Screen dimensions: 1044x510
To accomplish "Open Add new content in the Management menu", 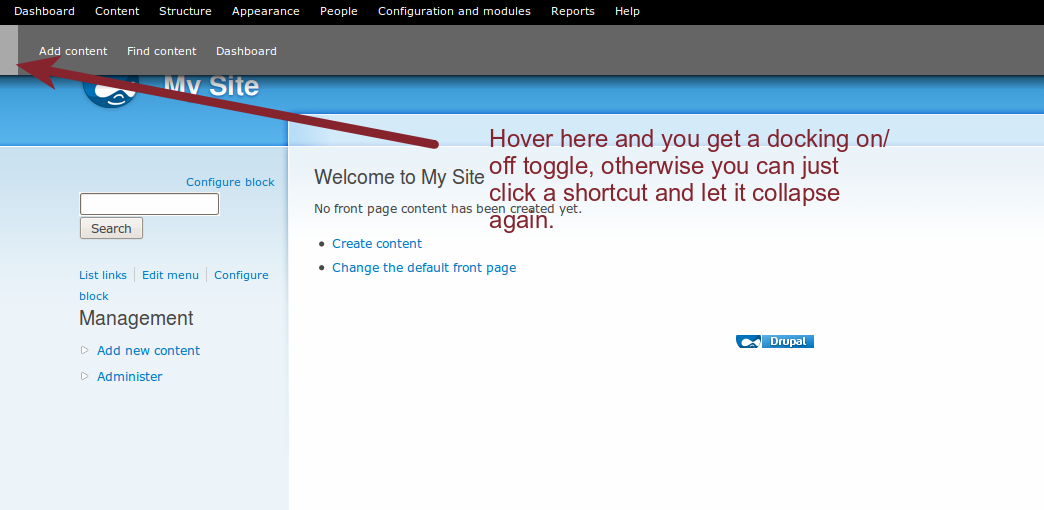I will tap(148, 351).
